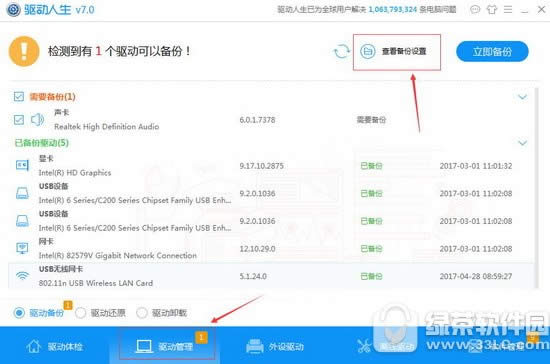The width and height of the screenshot is (550, 364).
Task: Click the wireless LAN wifi icon
Action: 22,276
